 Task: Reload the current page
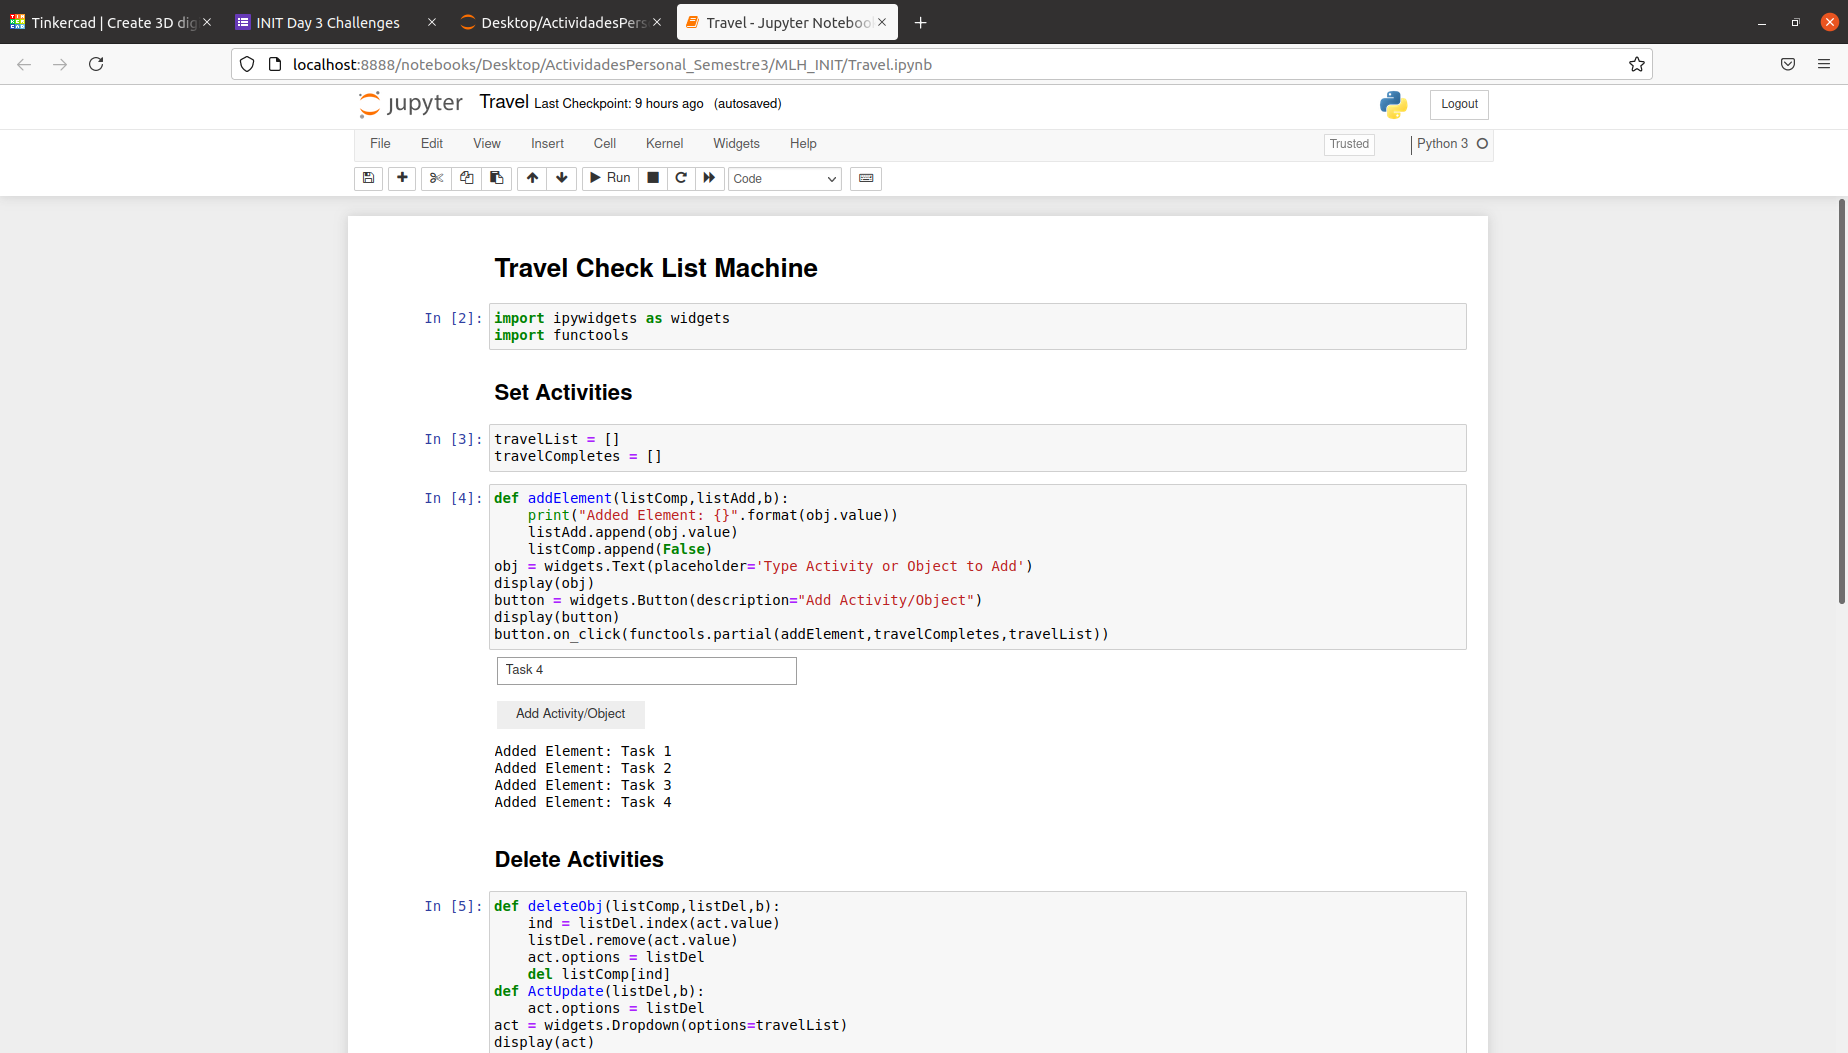tap(96, 64)
